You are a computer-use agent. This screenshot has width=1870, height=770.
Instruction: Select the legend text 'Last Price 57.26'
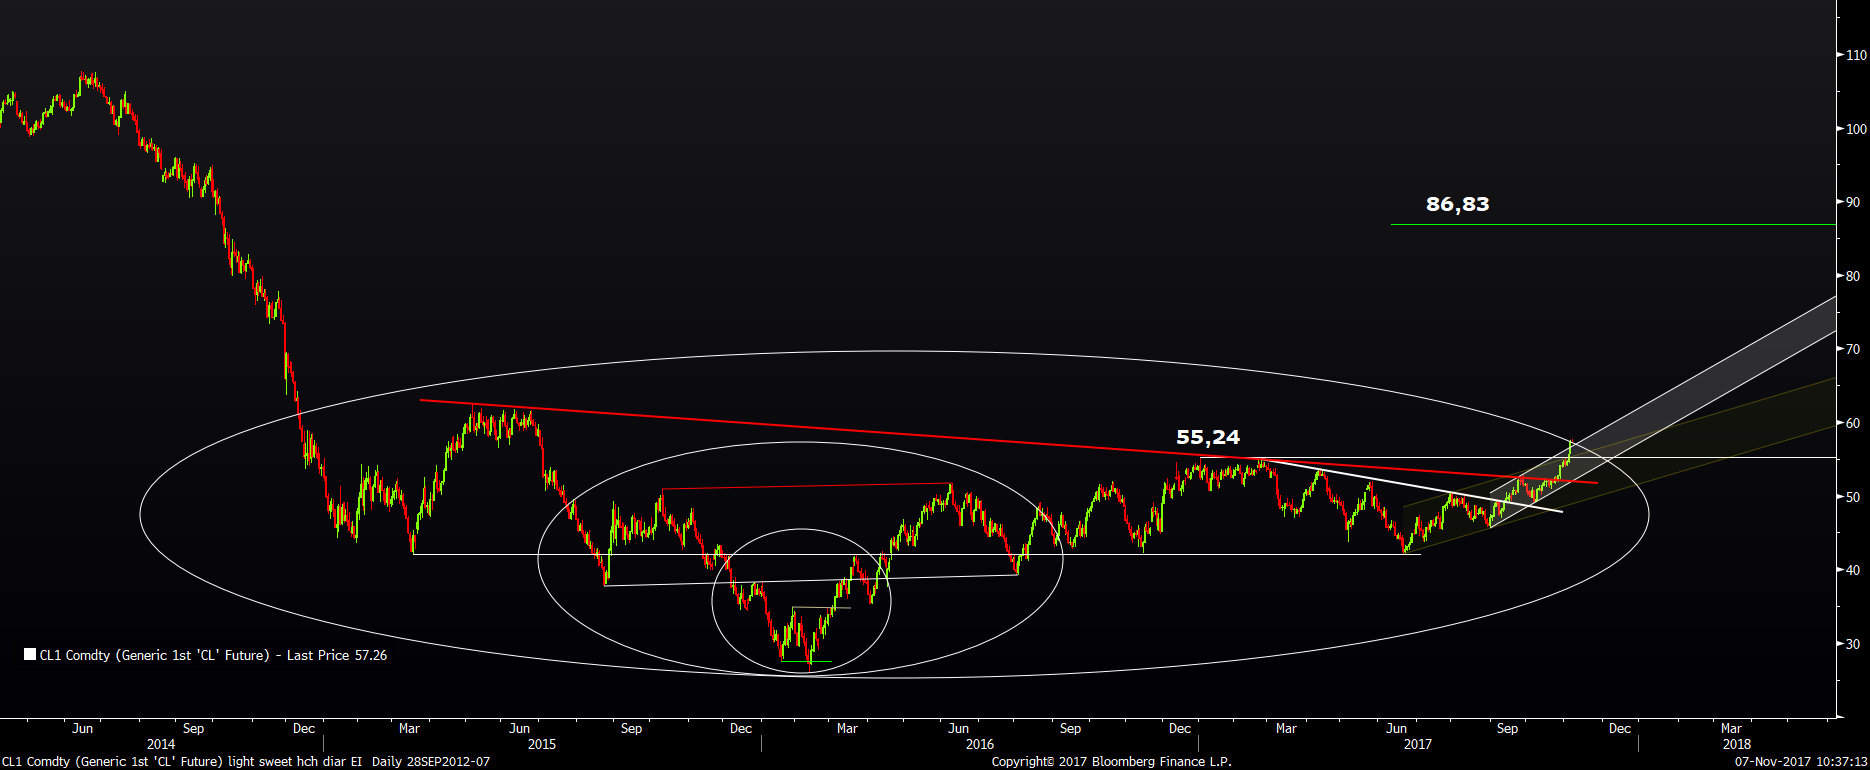click(x=337, y=655)
